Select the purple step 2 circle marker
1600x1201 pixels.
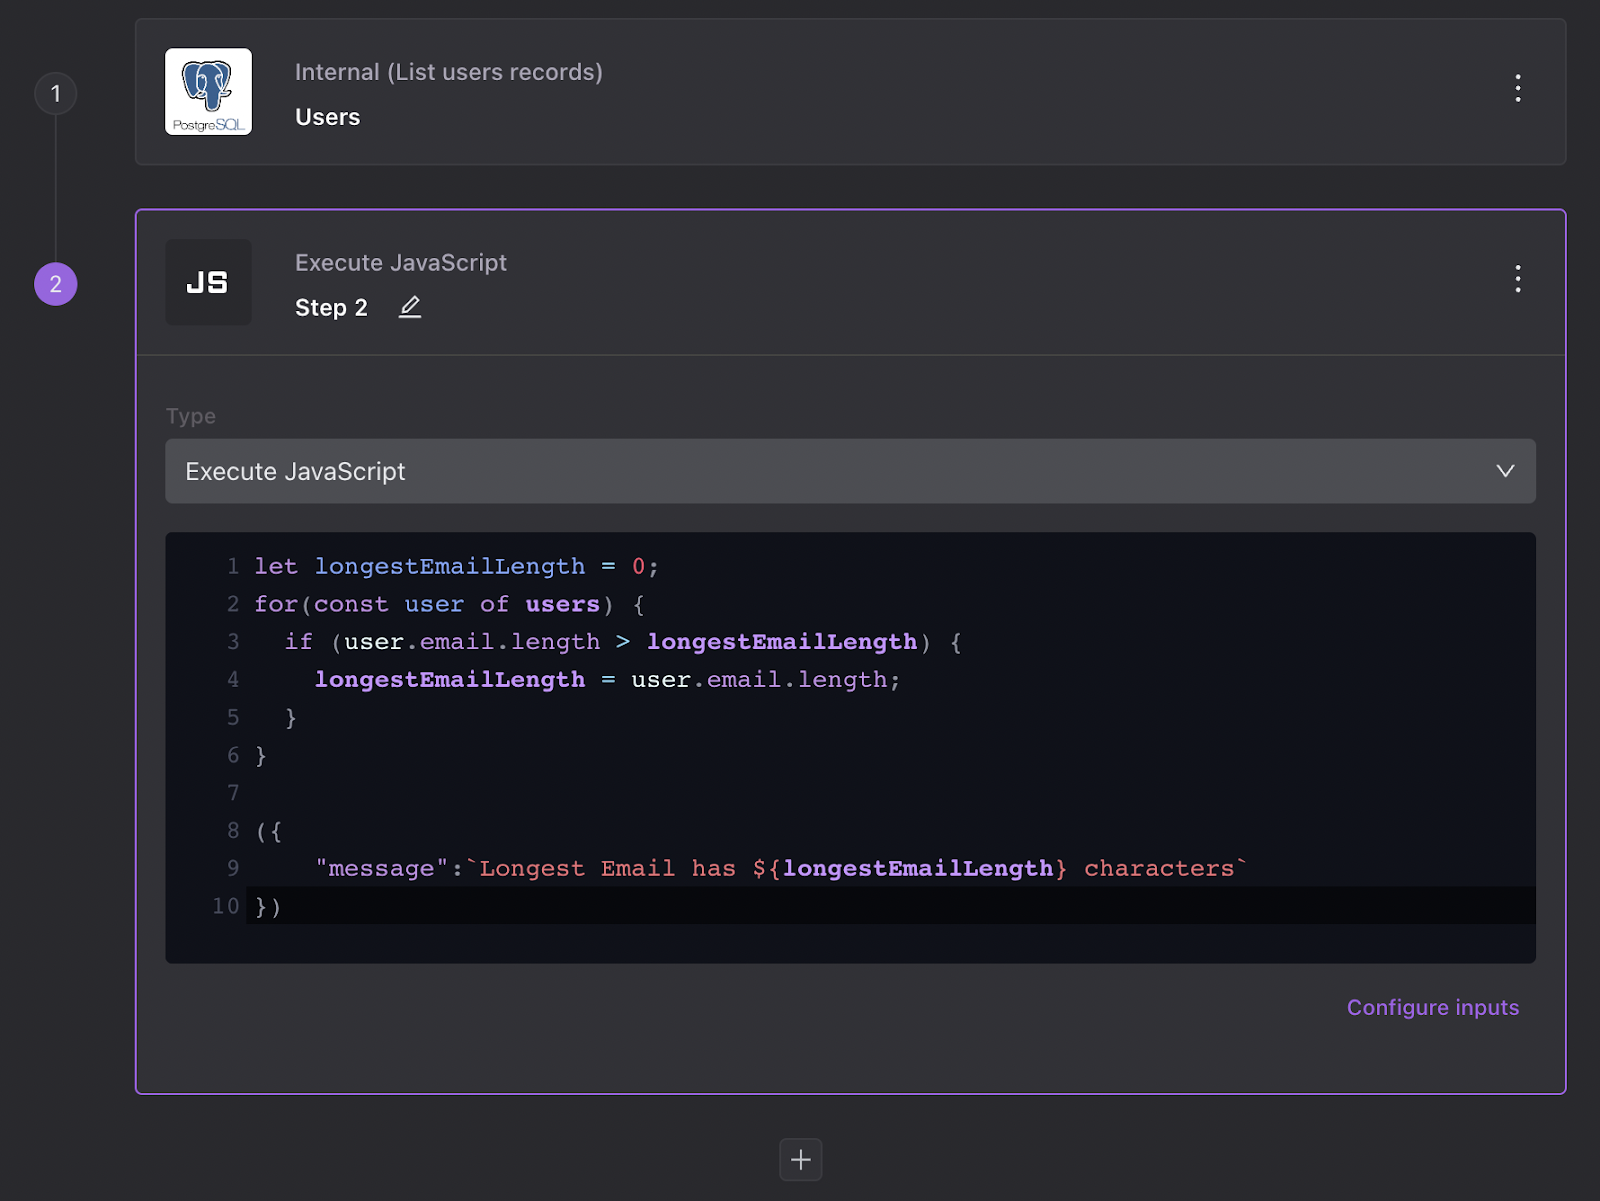56,284
